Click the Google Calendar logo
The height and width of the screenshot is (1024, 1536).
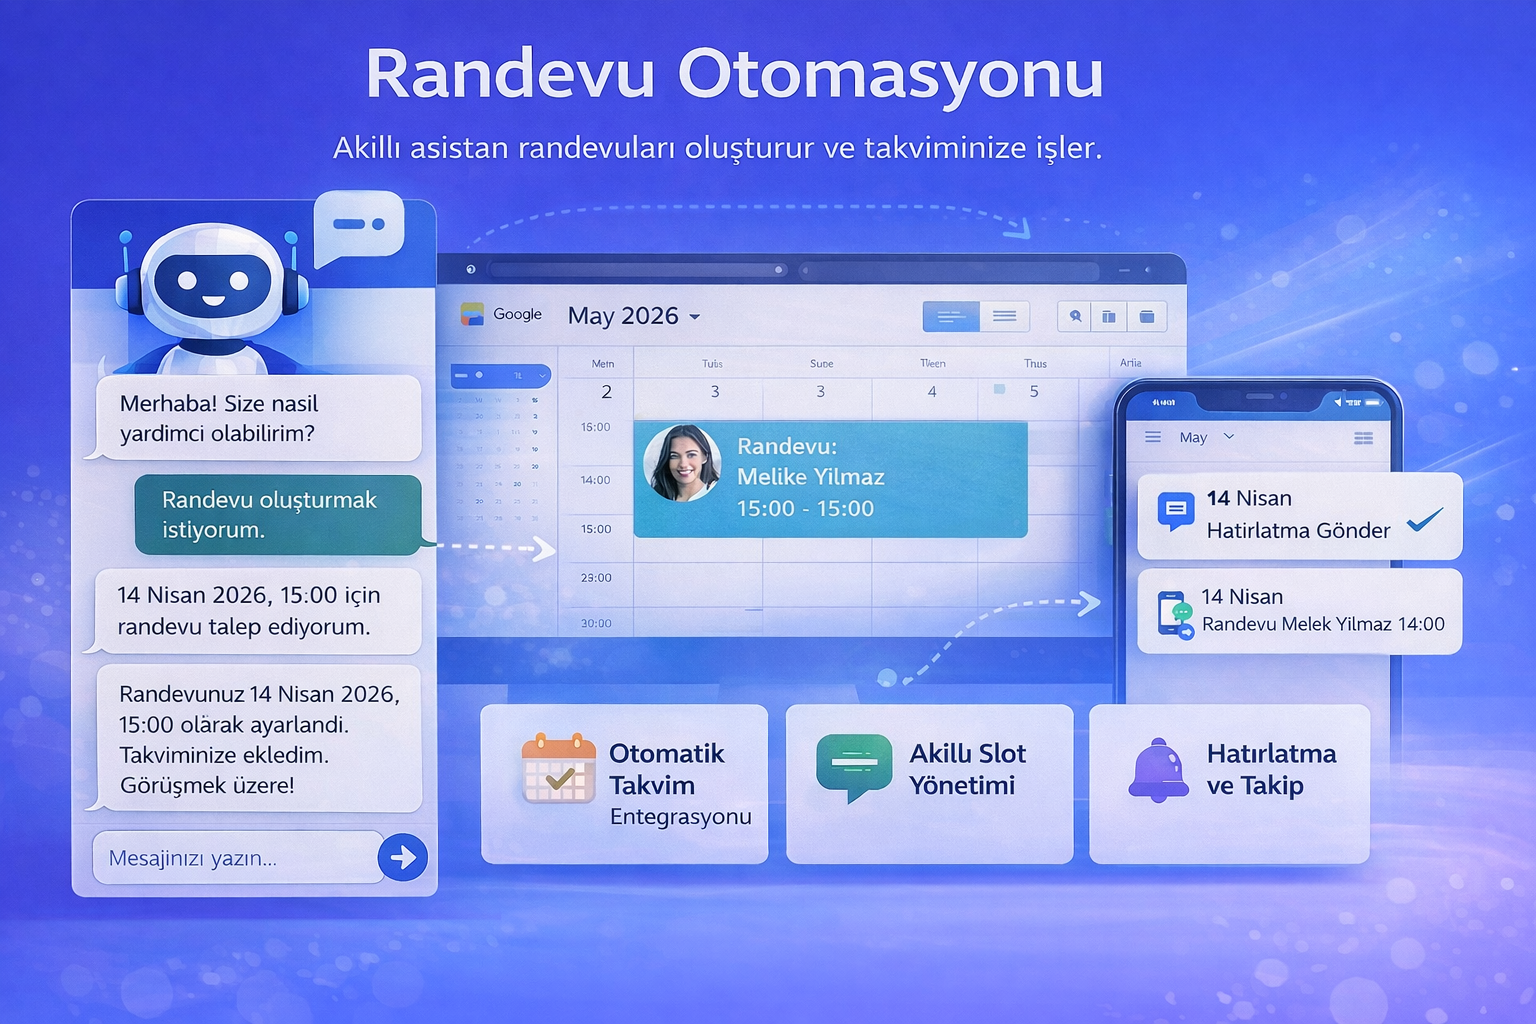tap(472, 314)
